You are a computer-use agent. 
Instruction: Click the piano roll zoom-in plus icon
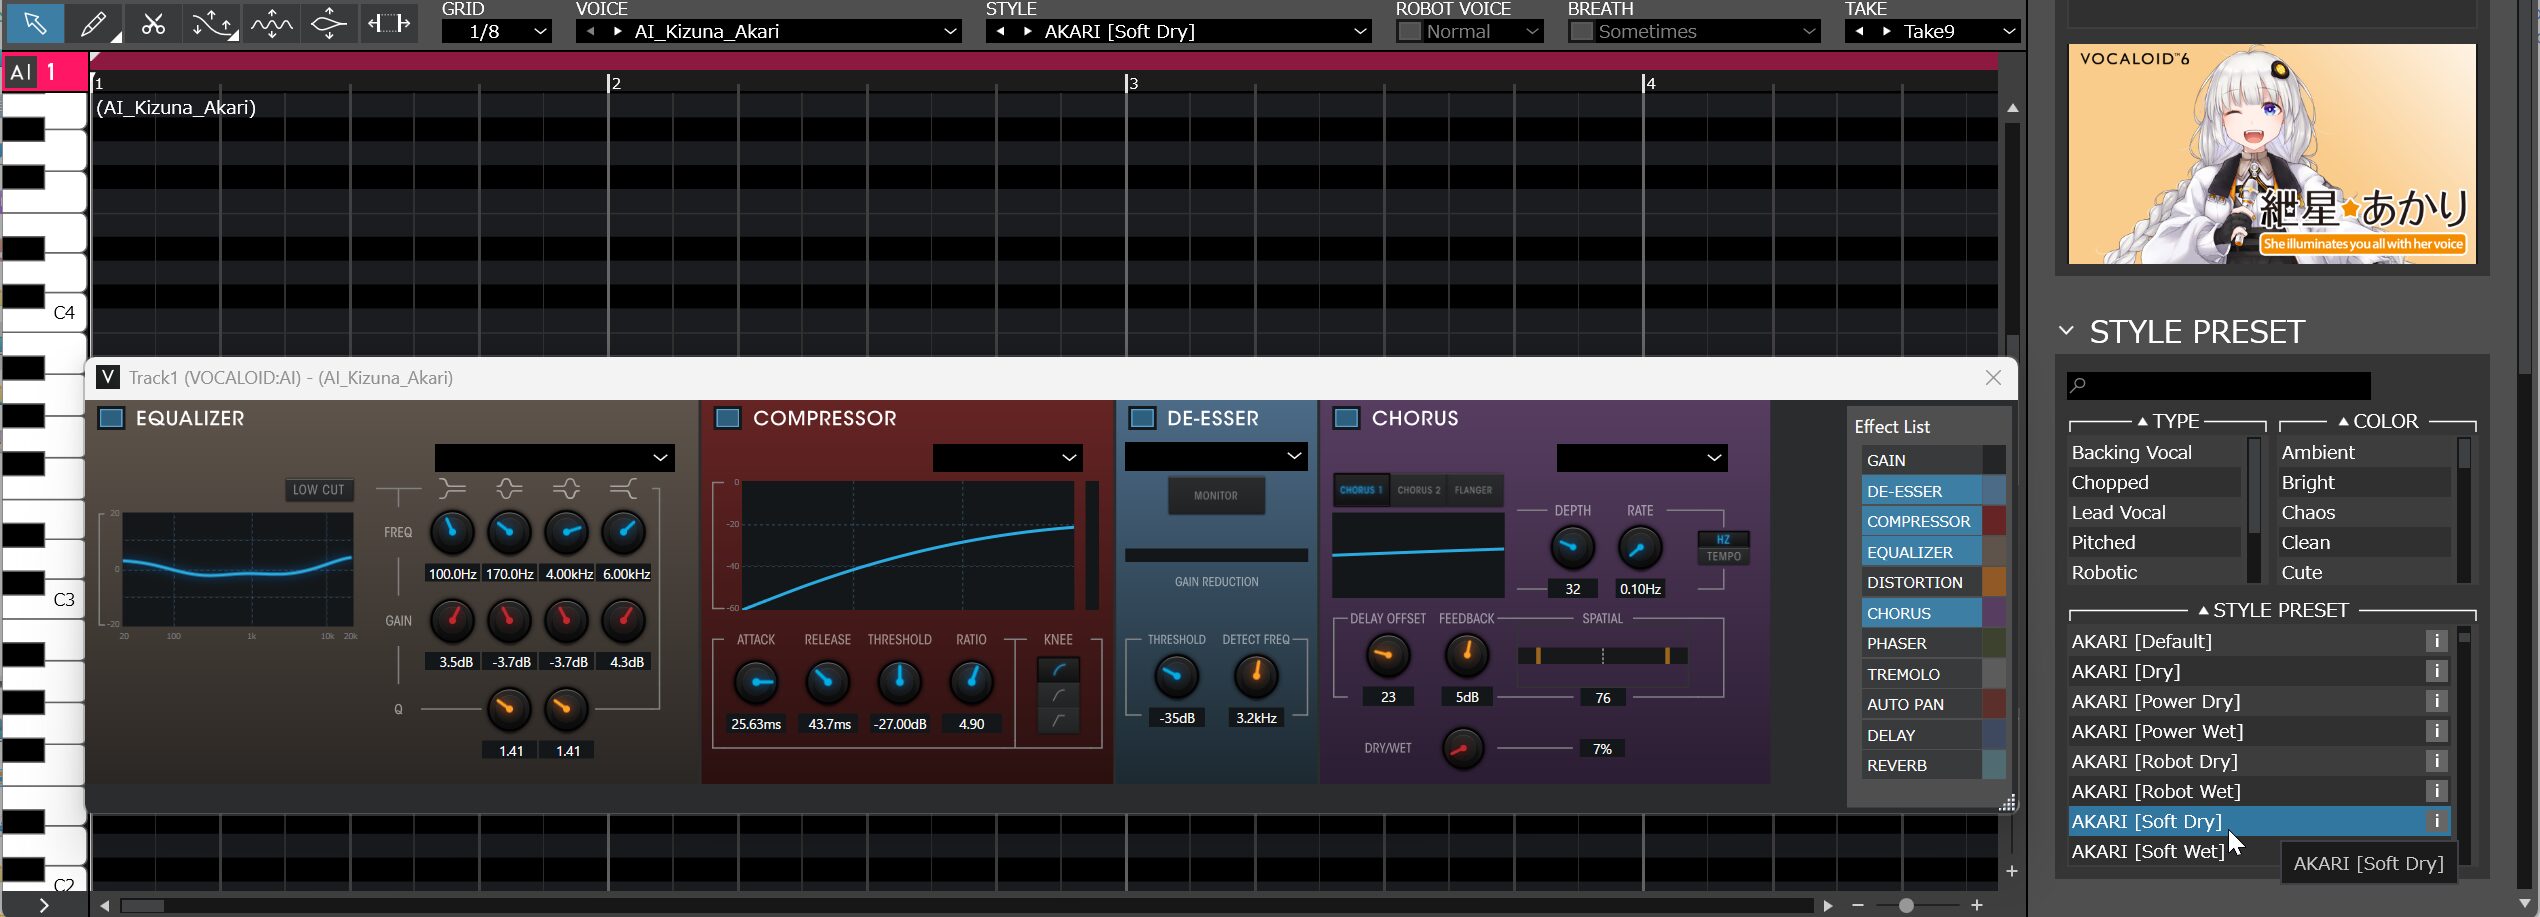(1977, 905)
